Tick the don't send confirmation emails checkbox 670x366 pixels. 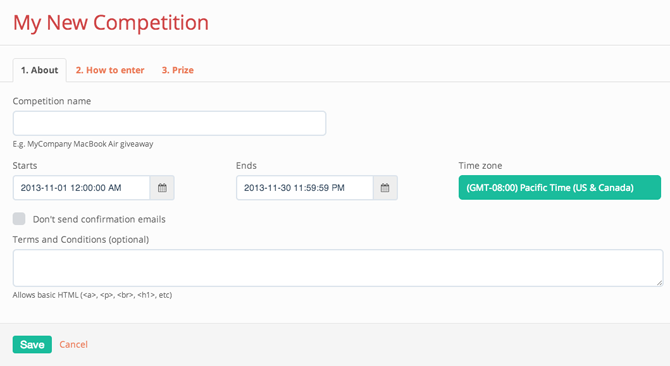point(19,219)
